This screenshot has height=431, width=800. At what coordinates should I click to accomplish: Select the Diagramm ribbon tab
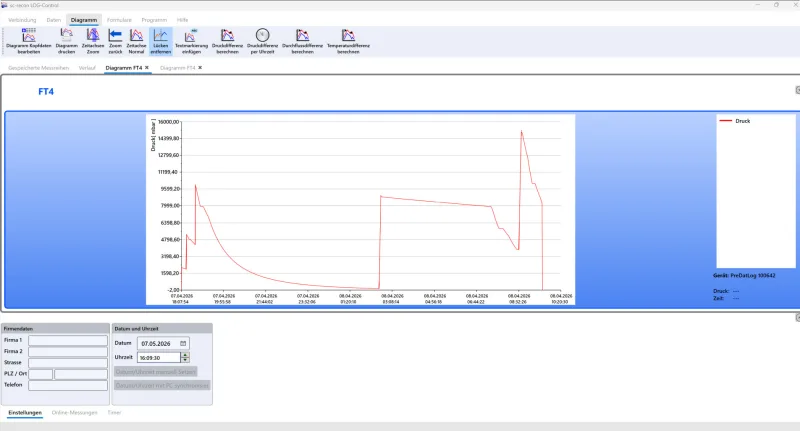coord(84,20)
